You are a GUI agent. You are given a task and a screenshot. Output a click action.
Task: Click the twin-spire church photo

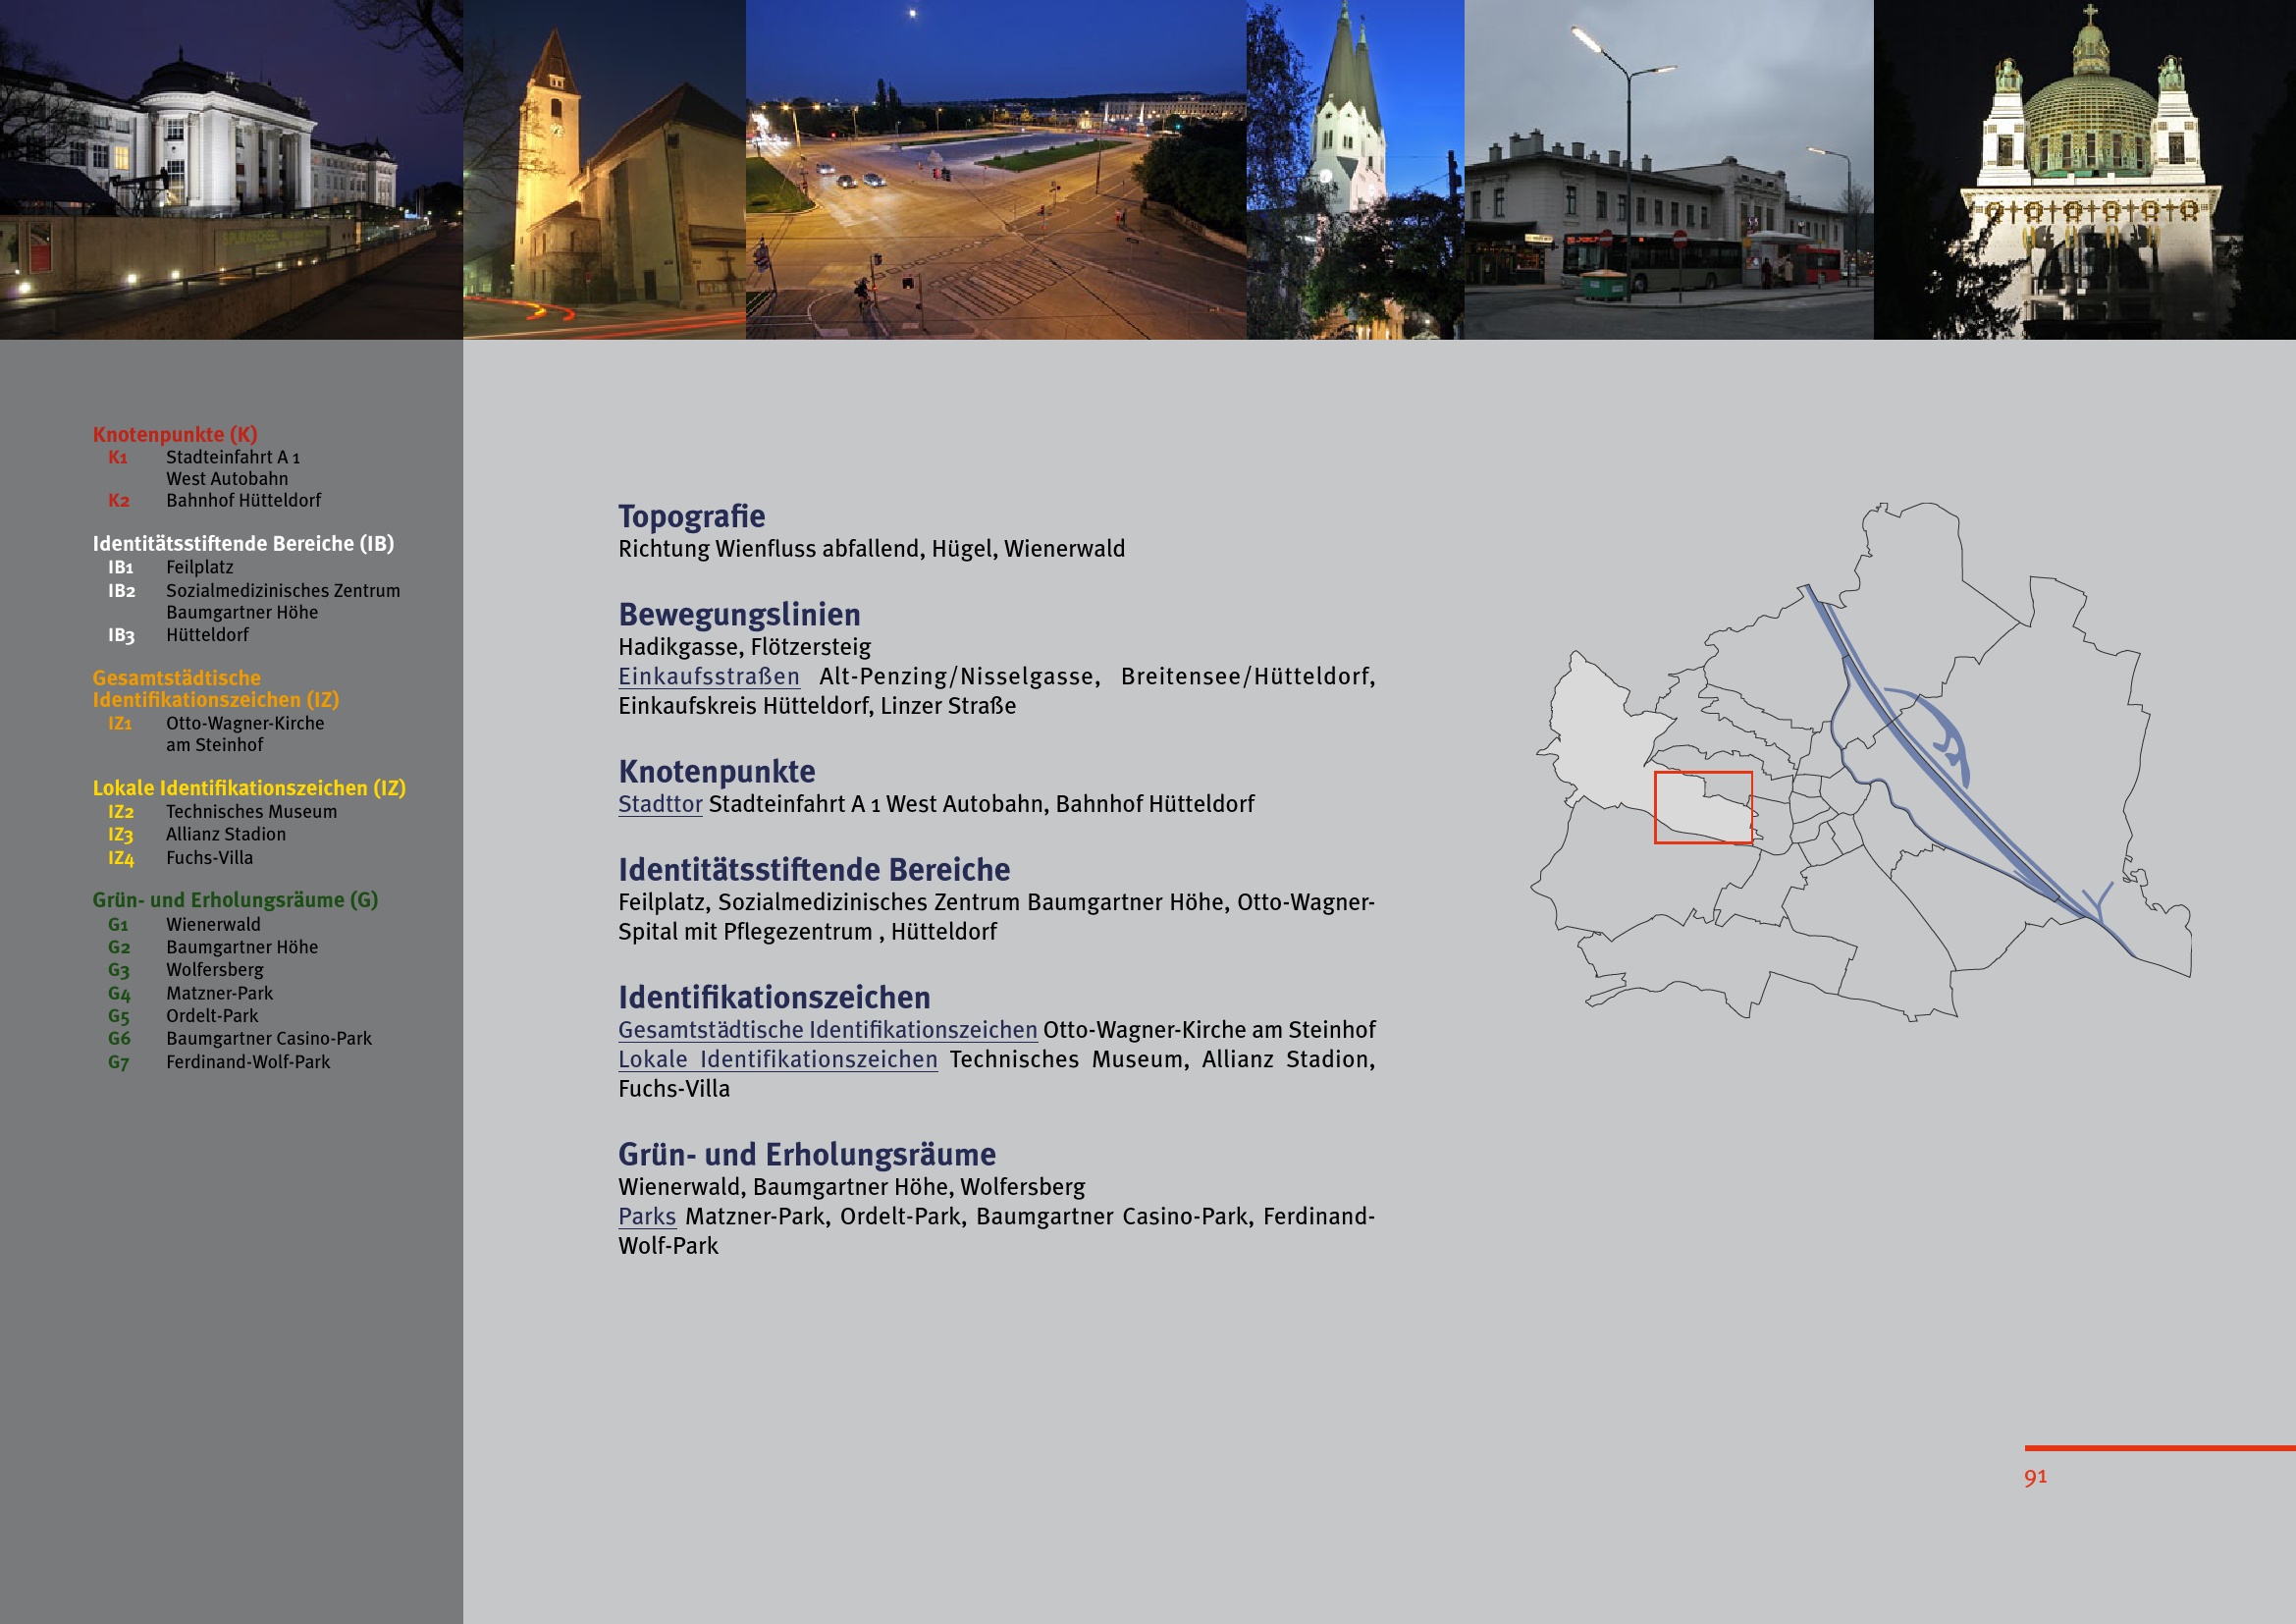coord(1354,170)
